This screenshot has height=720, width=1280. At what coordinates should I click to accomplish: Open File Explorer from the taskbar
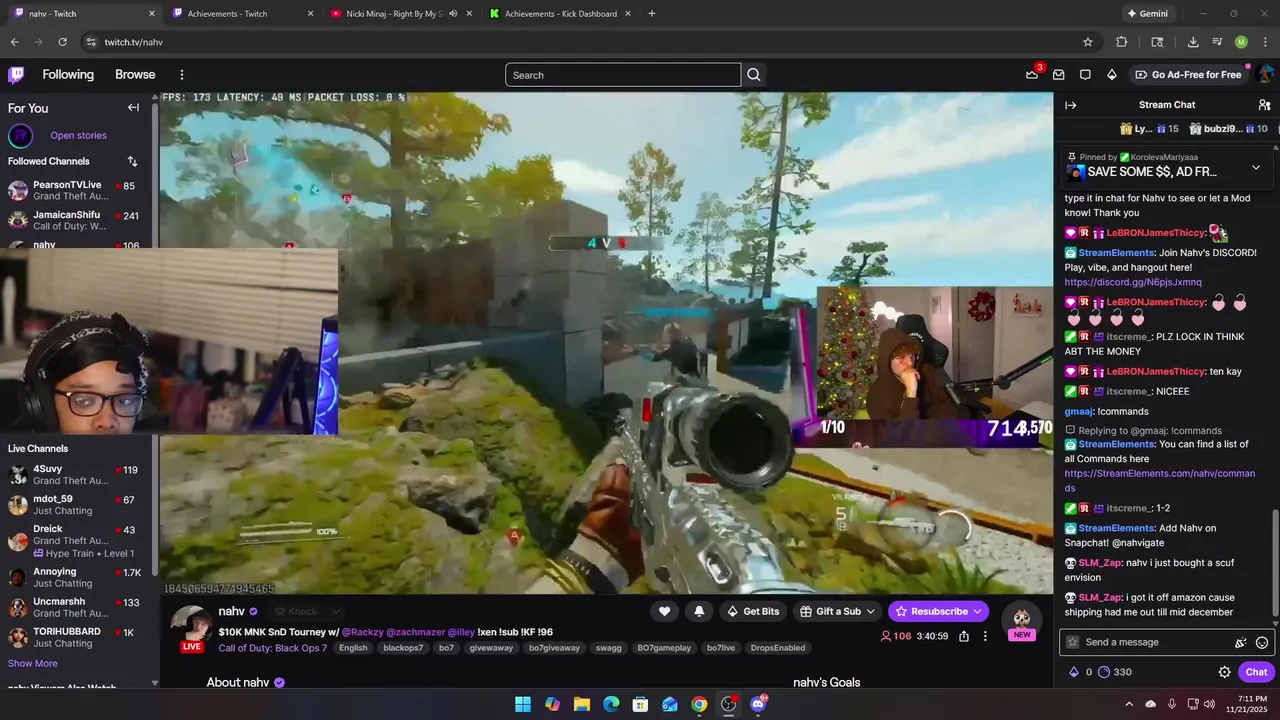click(x=581, y=704)
